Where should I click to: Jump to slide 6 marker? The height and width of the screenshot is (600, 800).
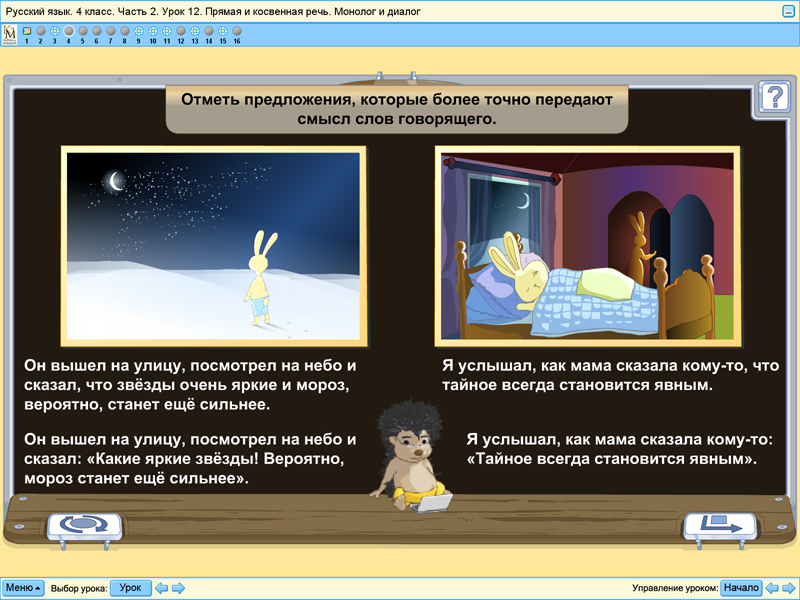coord(96,31)
